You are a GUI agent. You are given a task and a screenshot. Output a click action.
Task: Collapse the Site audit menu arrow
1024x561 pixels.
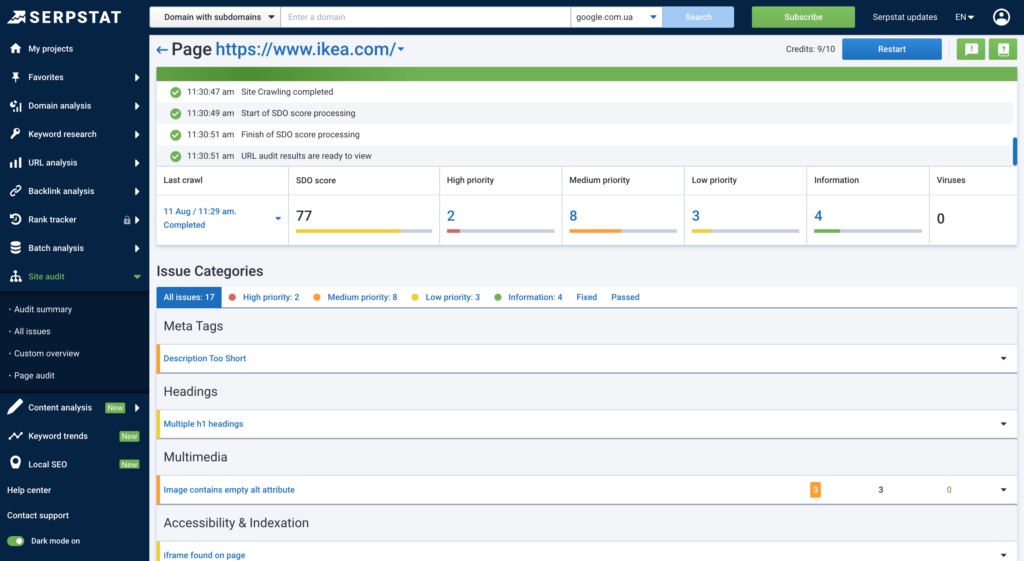coord(137,277)
